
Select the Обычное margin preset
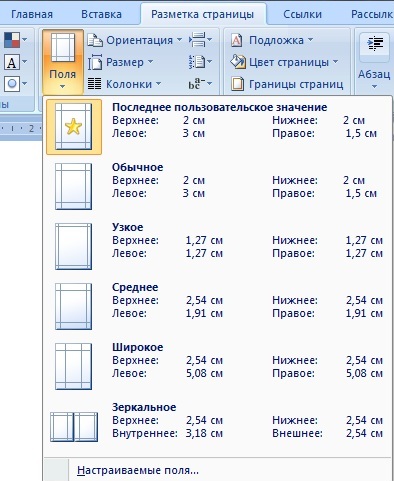coord(218,186)
